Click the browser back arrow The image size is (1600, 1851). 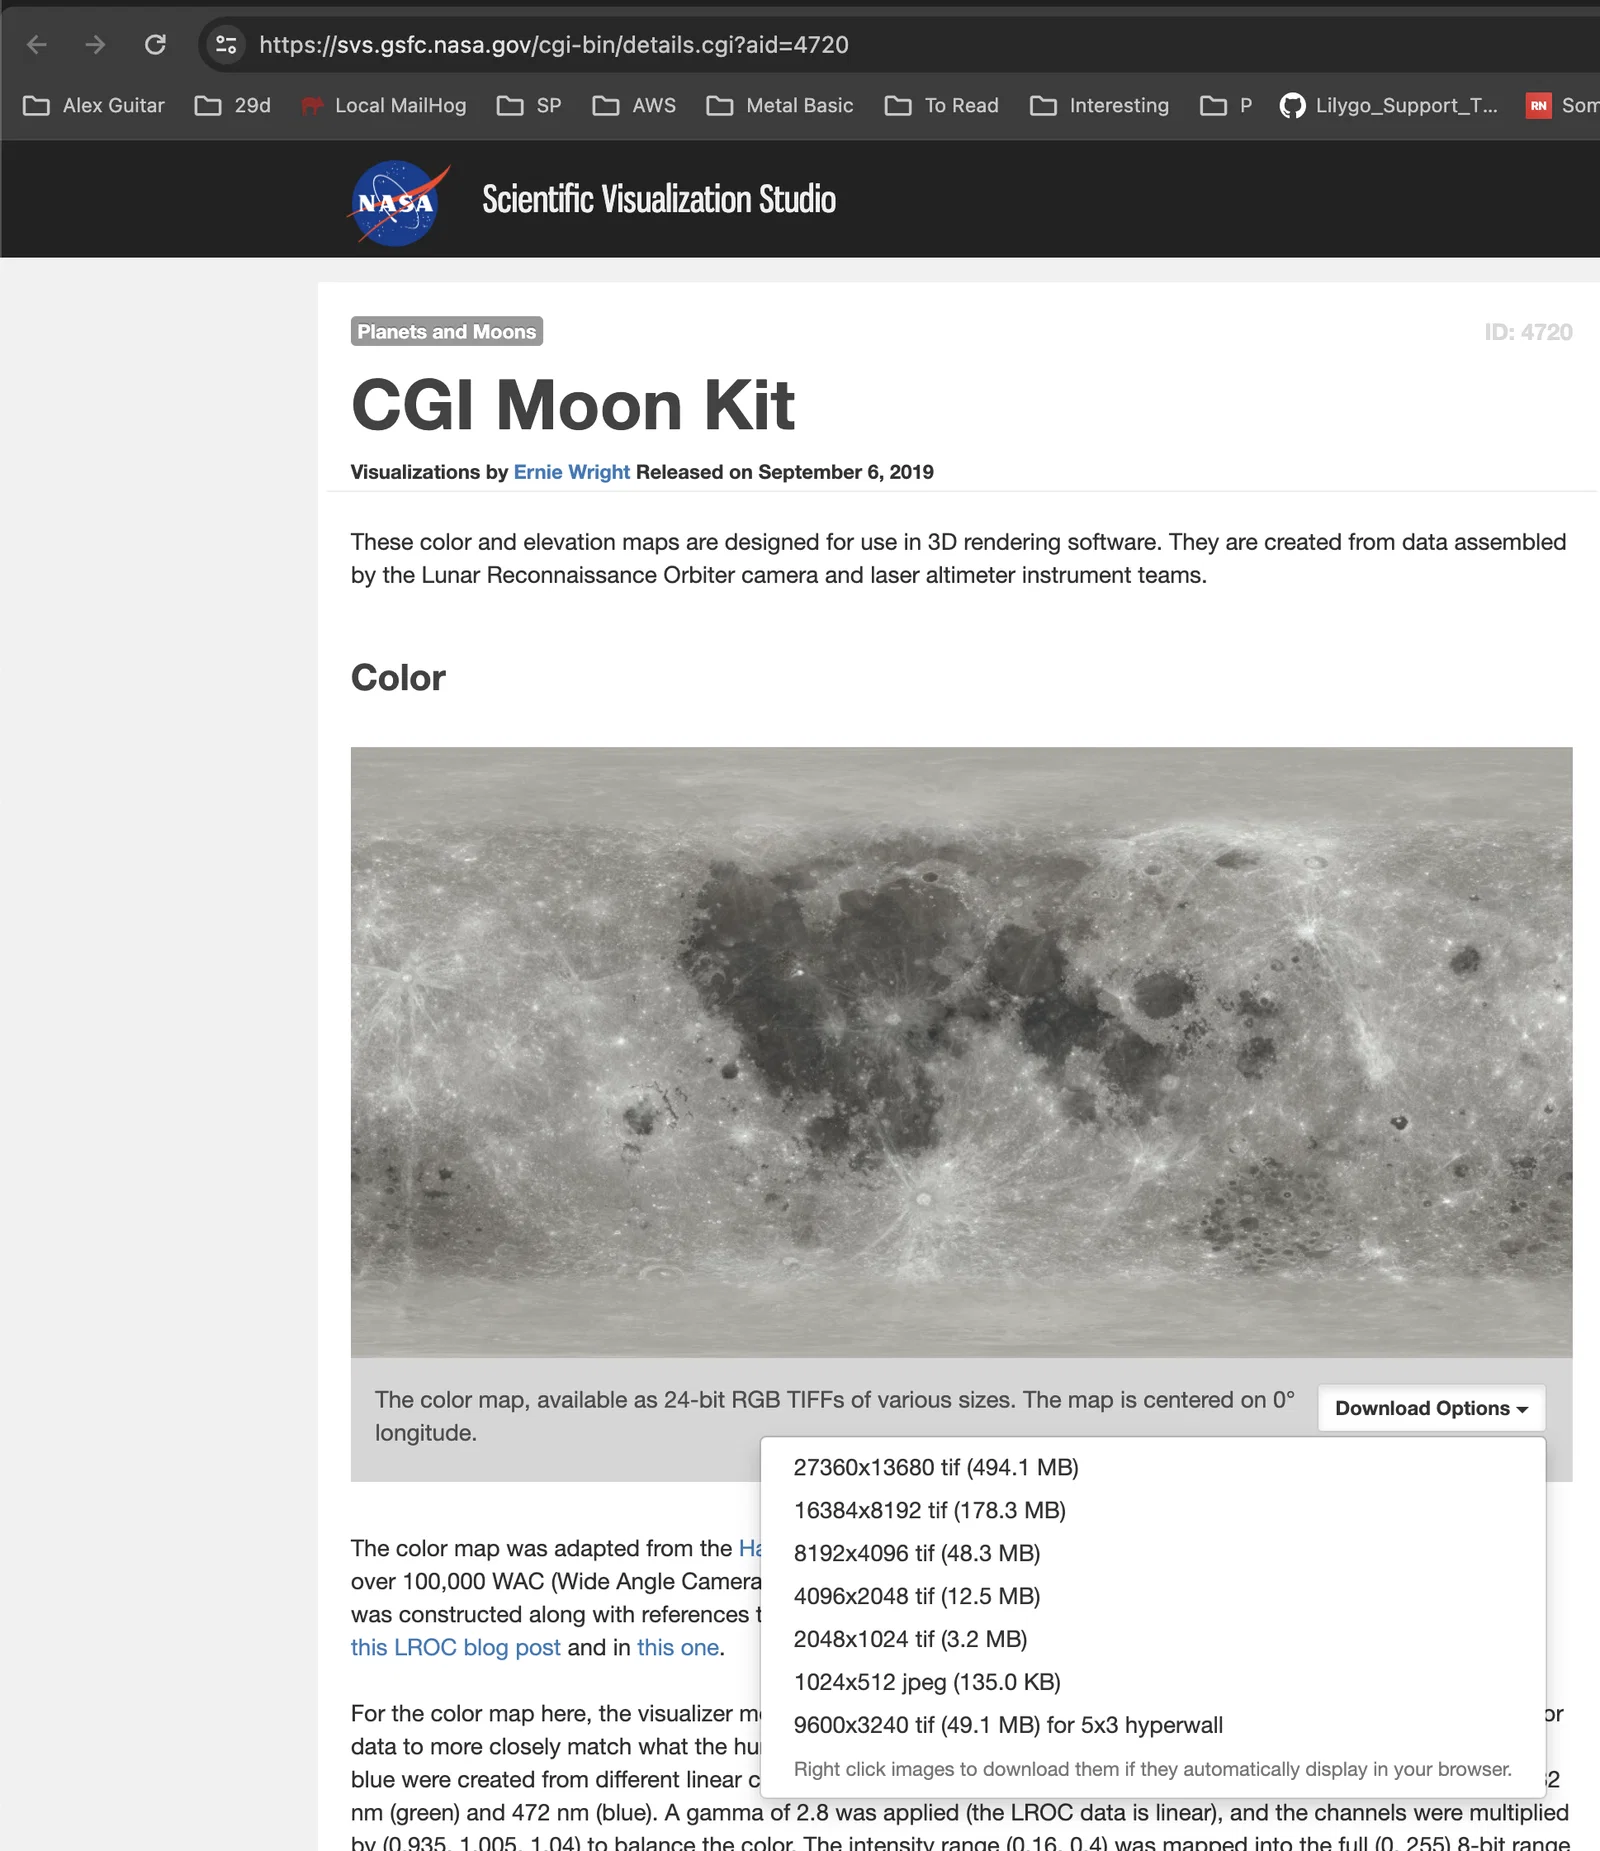click(x=37, y=45)
